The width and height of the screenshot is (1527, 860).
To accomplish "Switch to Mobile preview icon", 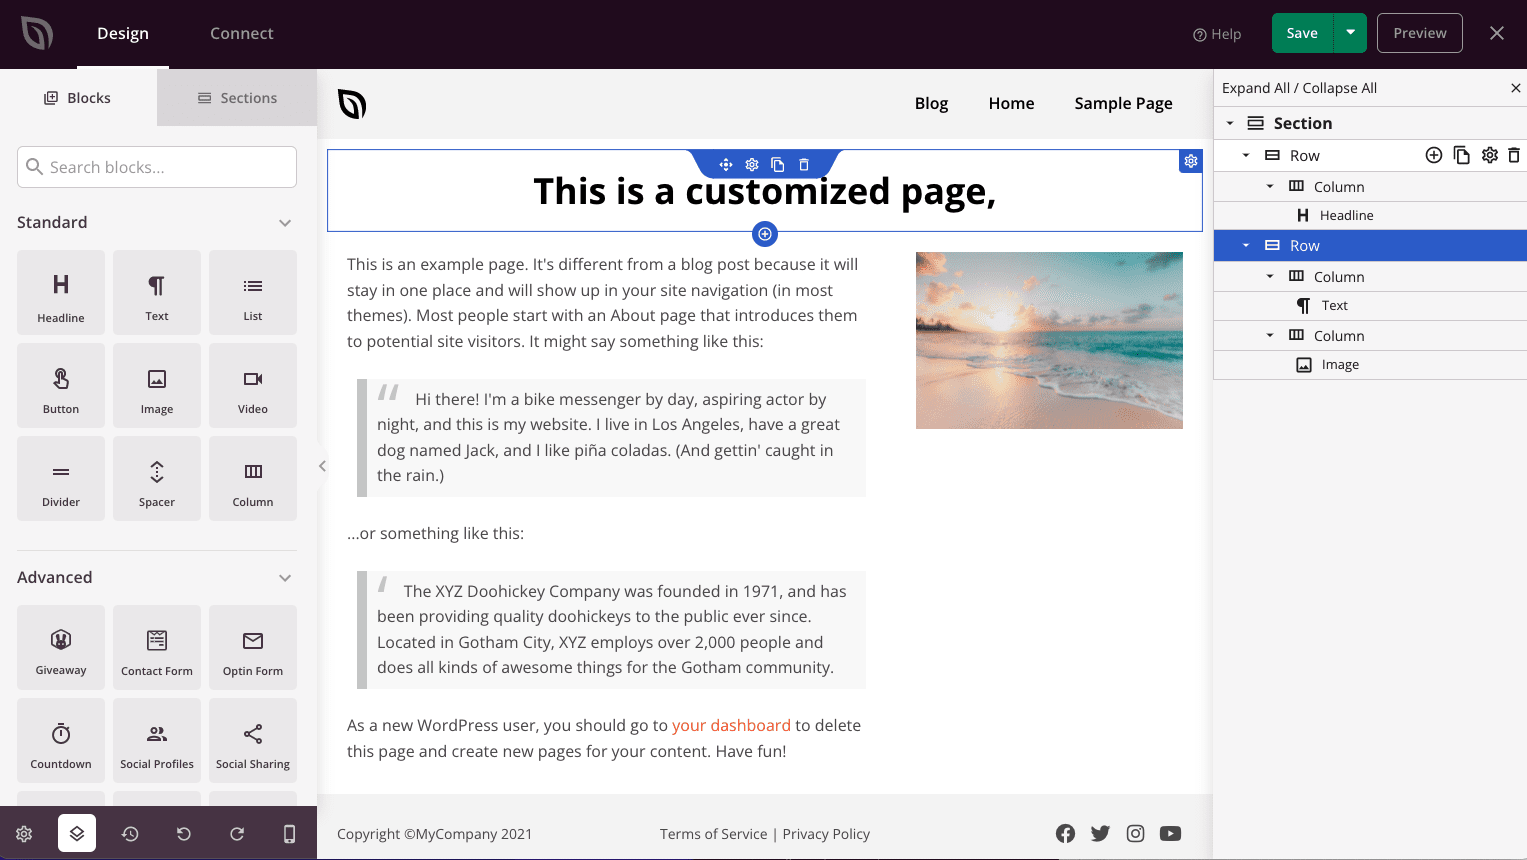I will coord(290,833).
